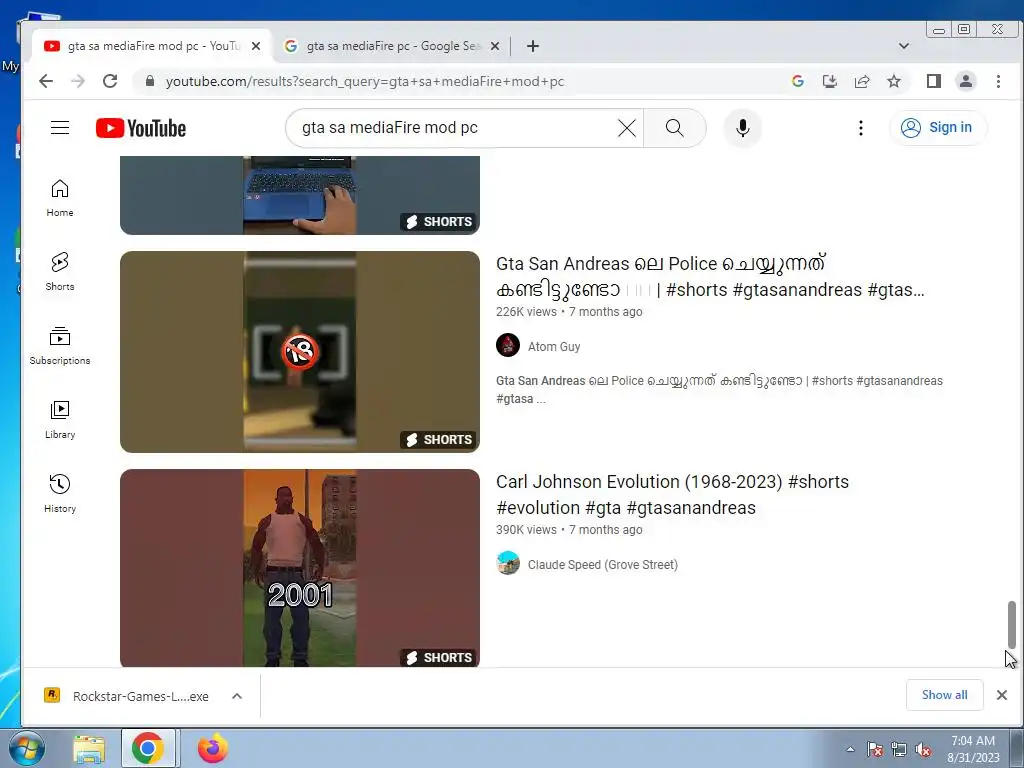Viewport: 1024px width, 768px height.
Task: Open Library in sidebar
Action: [x=59, y=419]
